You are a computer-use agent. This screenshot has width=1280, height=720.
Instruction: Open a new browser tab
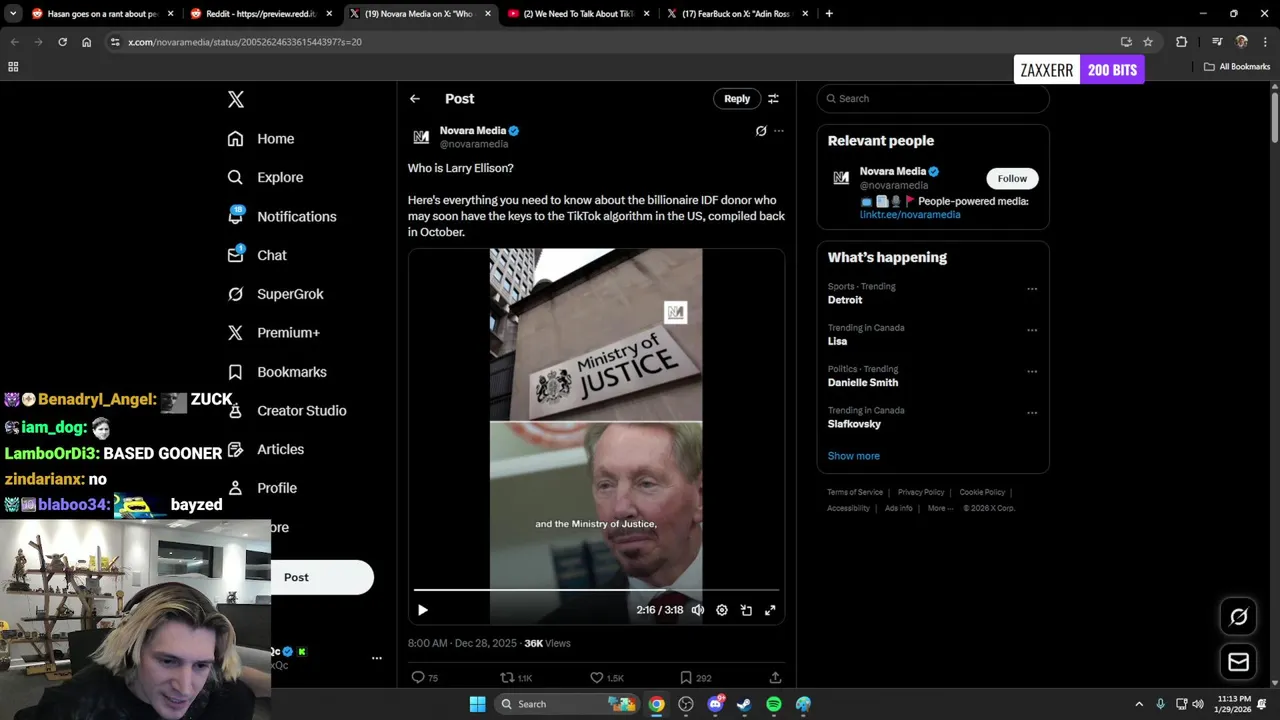tap(829, 14)
